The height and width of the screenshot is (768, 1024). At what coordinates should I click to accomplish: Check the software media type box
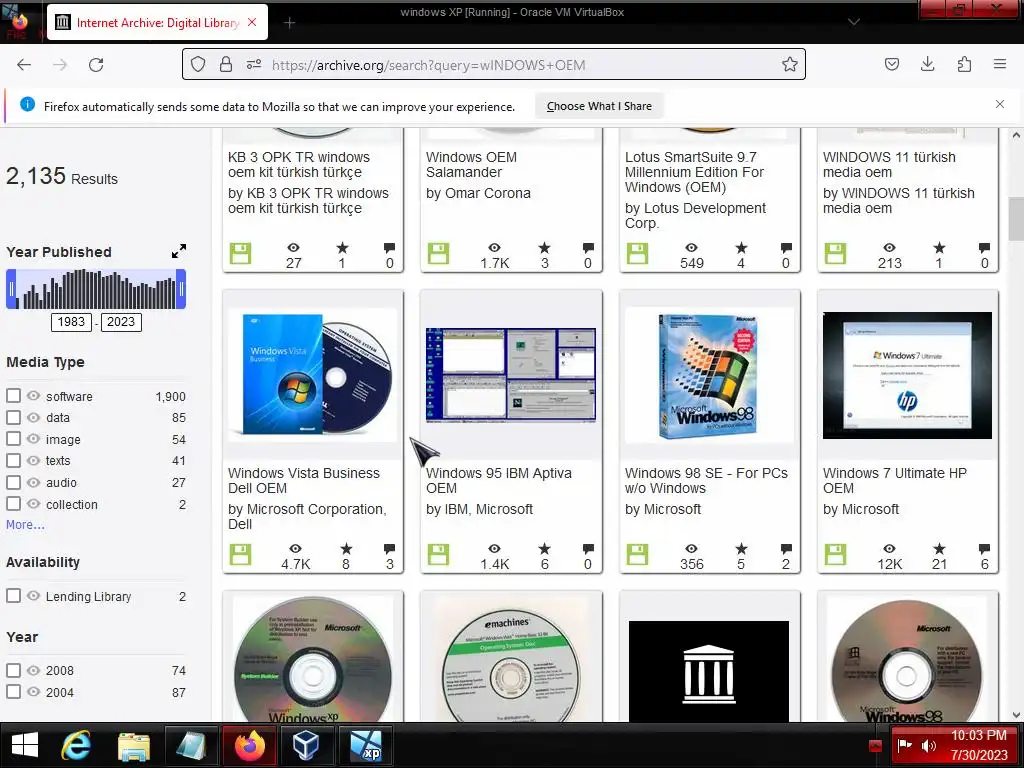click(13, 396)
